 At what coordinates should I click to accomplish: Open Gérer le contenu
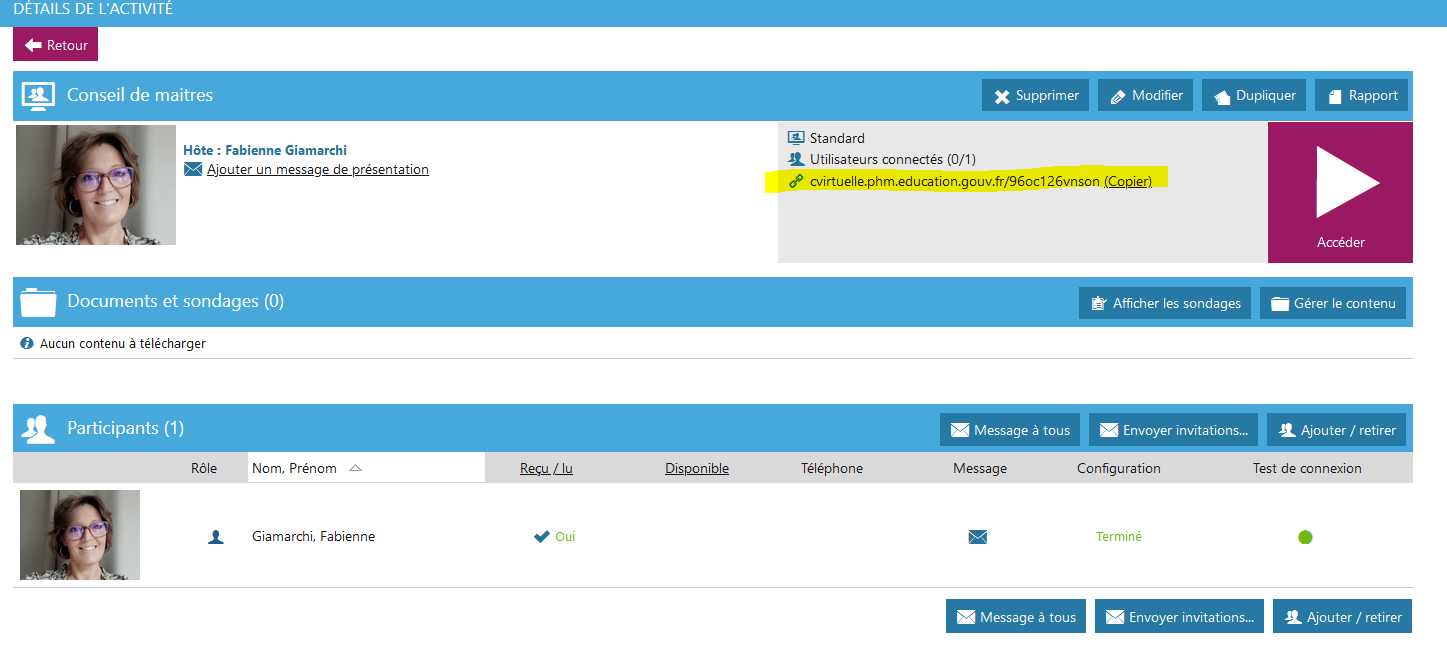pyautogui.click(x=1333, y=303)
